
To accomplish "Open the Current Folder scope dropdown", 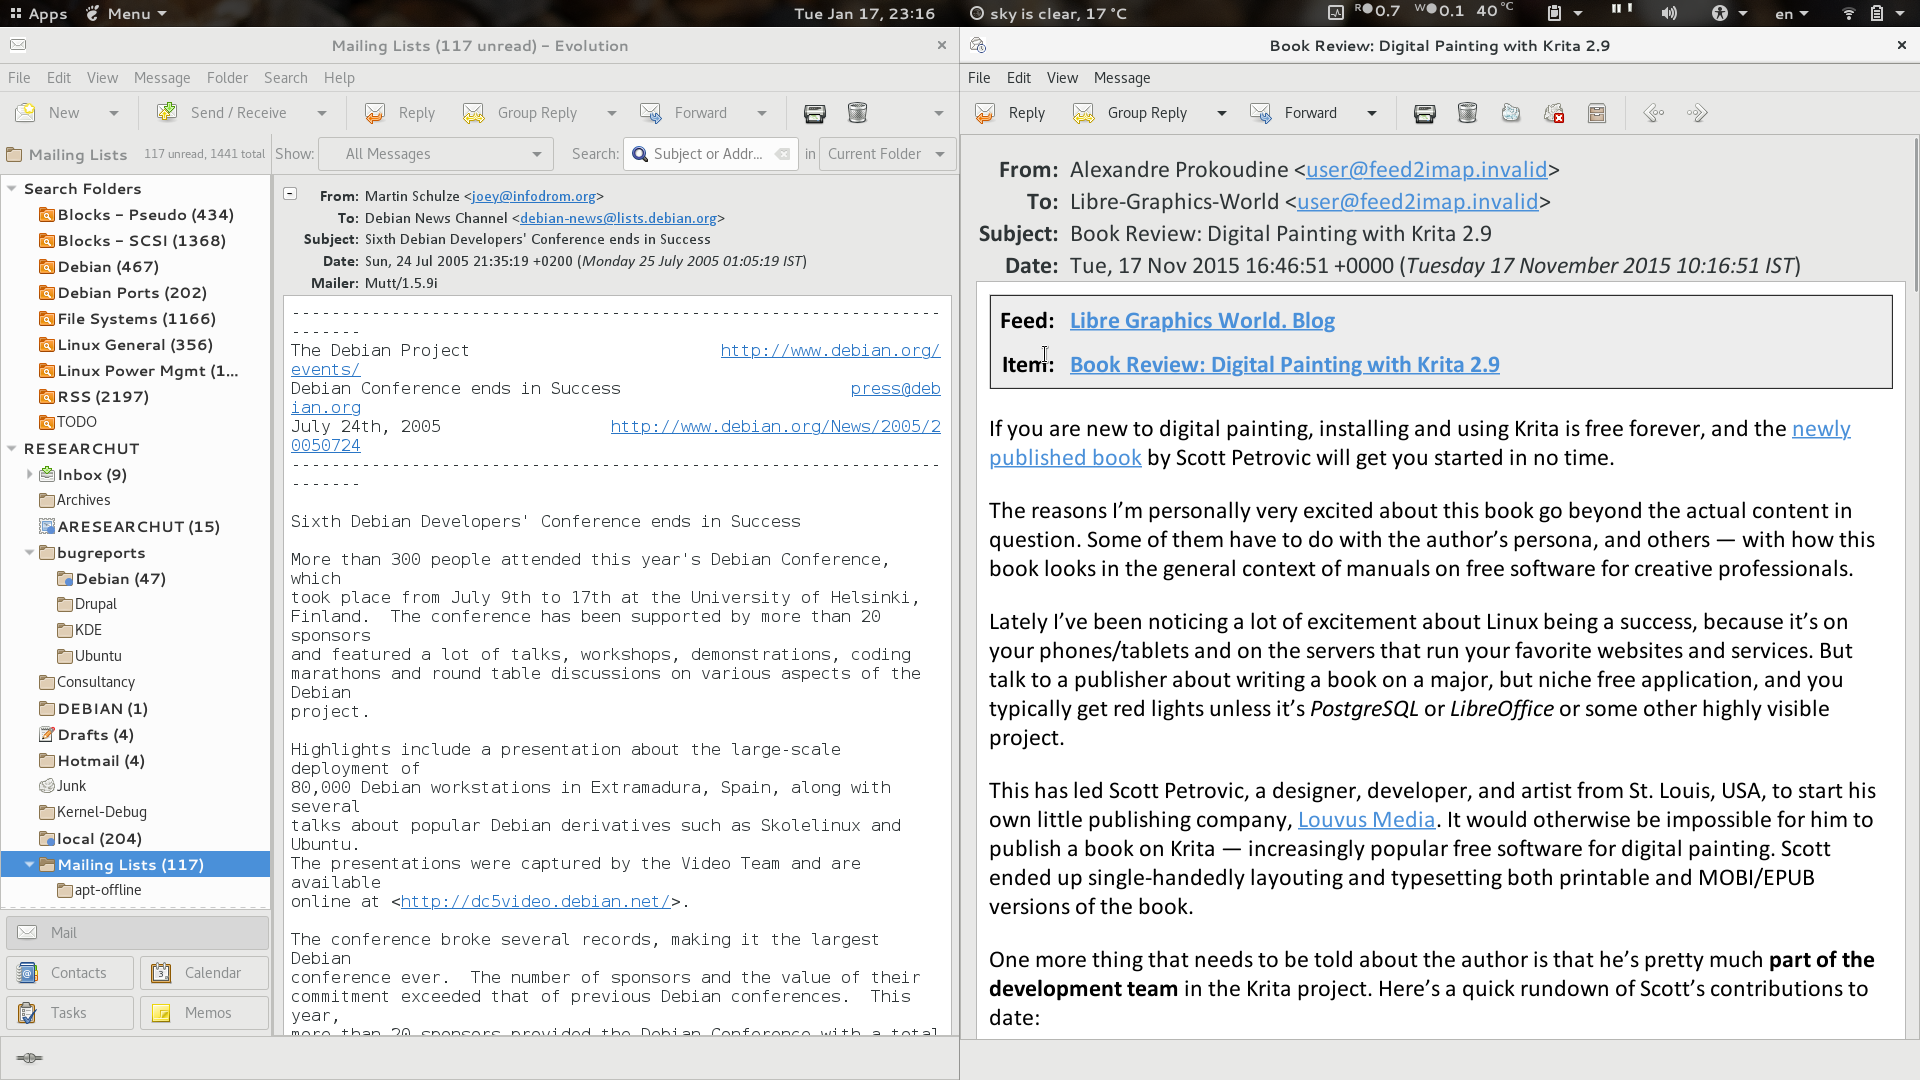I will (x=887, y=154).
